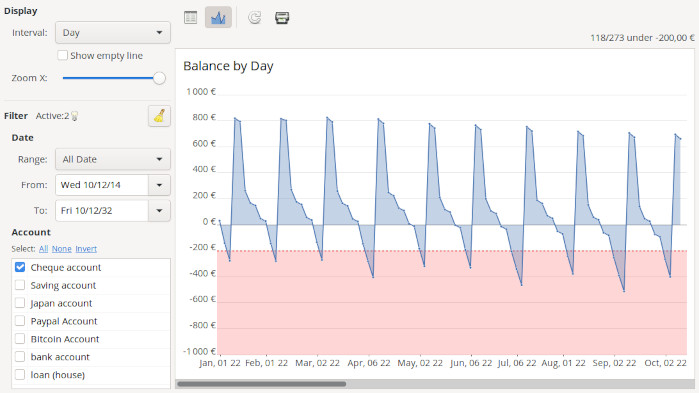Image resolution: width=699 pixels, height=393 pixels.
Task: Click the 'Oct, 02 22' axis label
Action: tap(666, 363)
